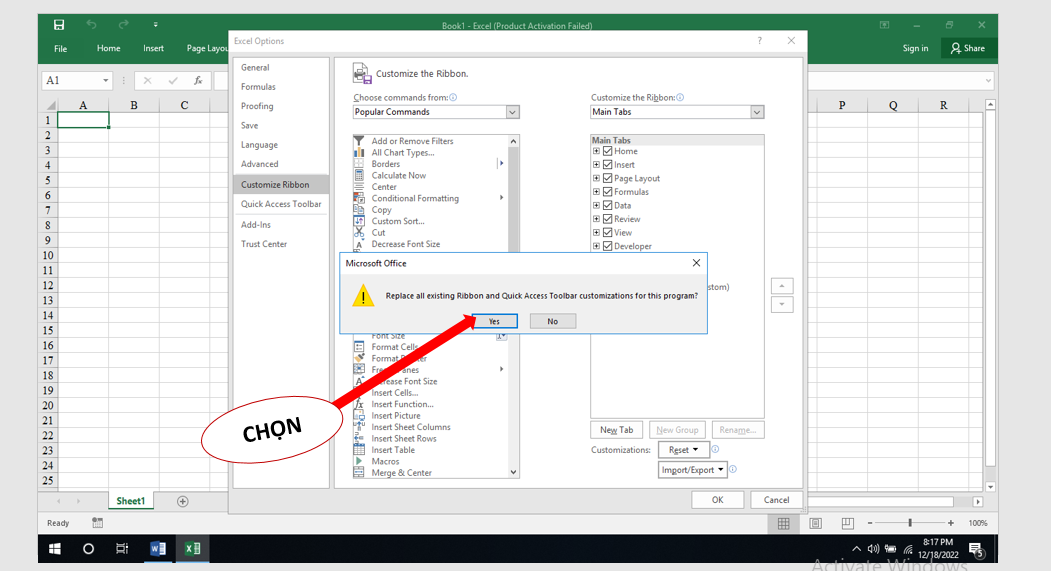Open the Popular Commands dropdown
Viewport: 1051px width, 571px height.
512,112
